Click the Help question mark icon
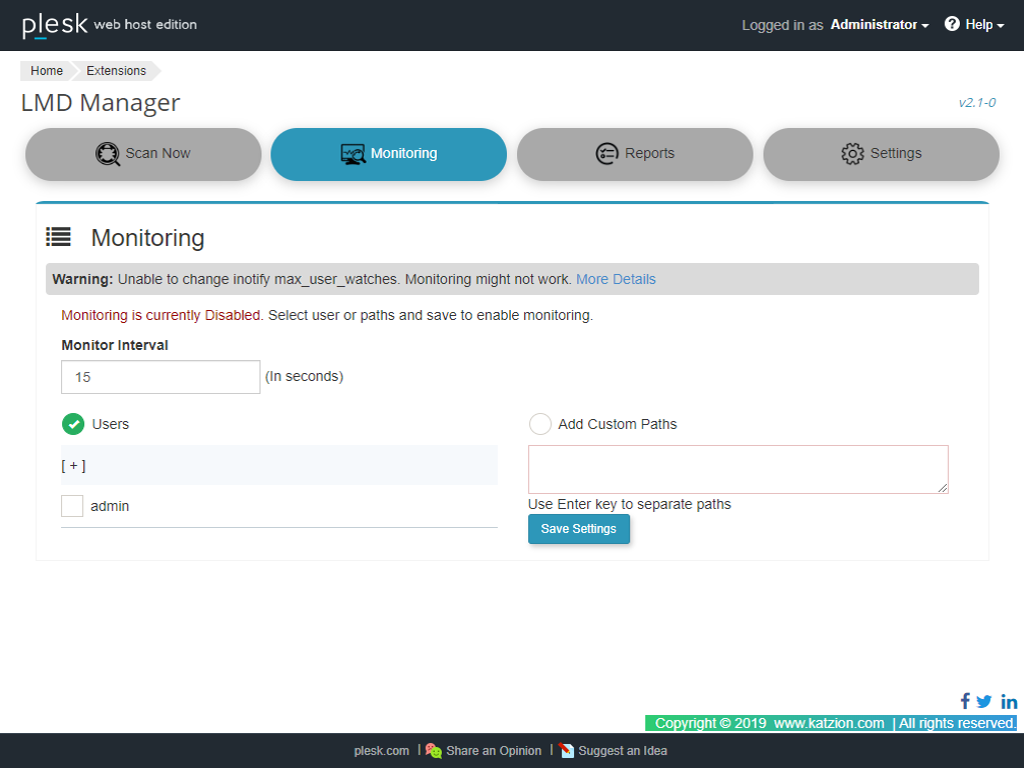The image size is (1024, 768). coord(952,24)
